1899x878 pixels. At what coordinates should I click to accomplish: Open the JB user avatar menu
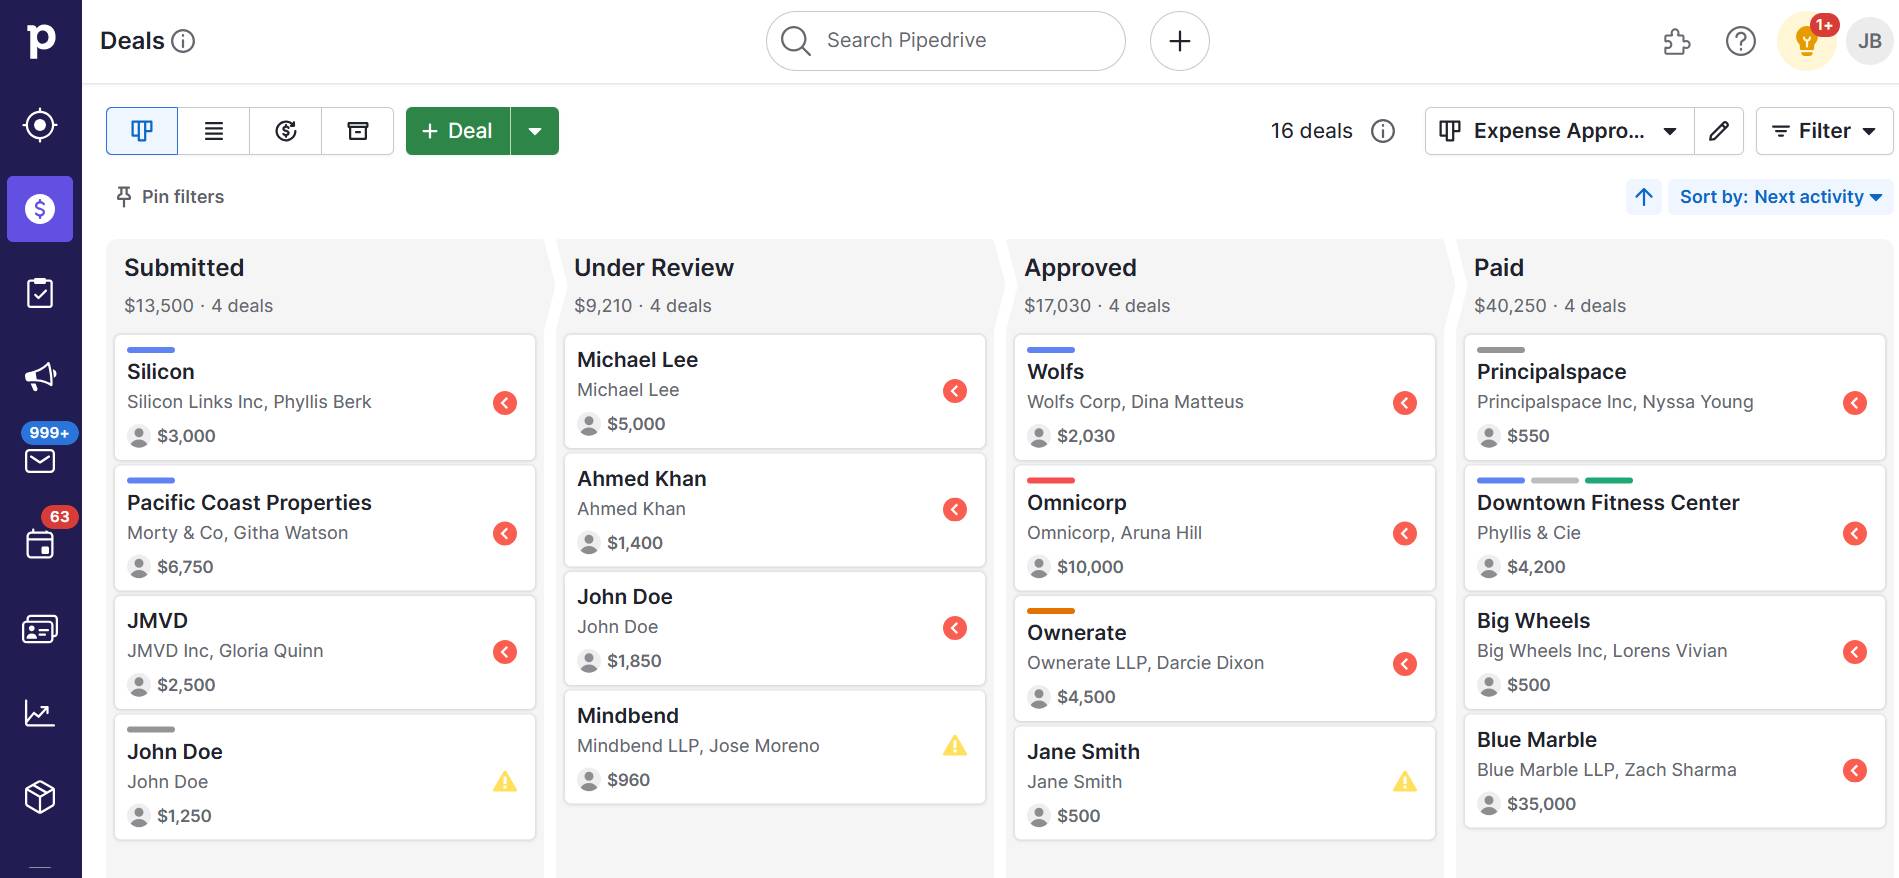[1870, 41]
